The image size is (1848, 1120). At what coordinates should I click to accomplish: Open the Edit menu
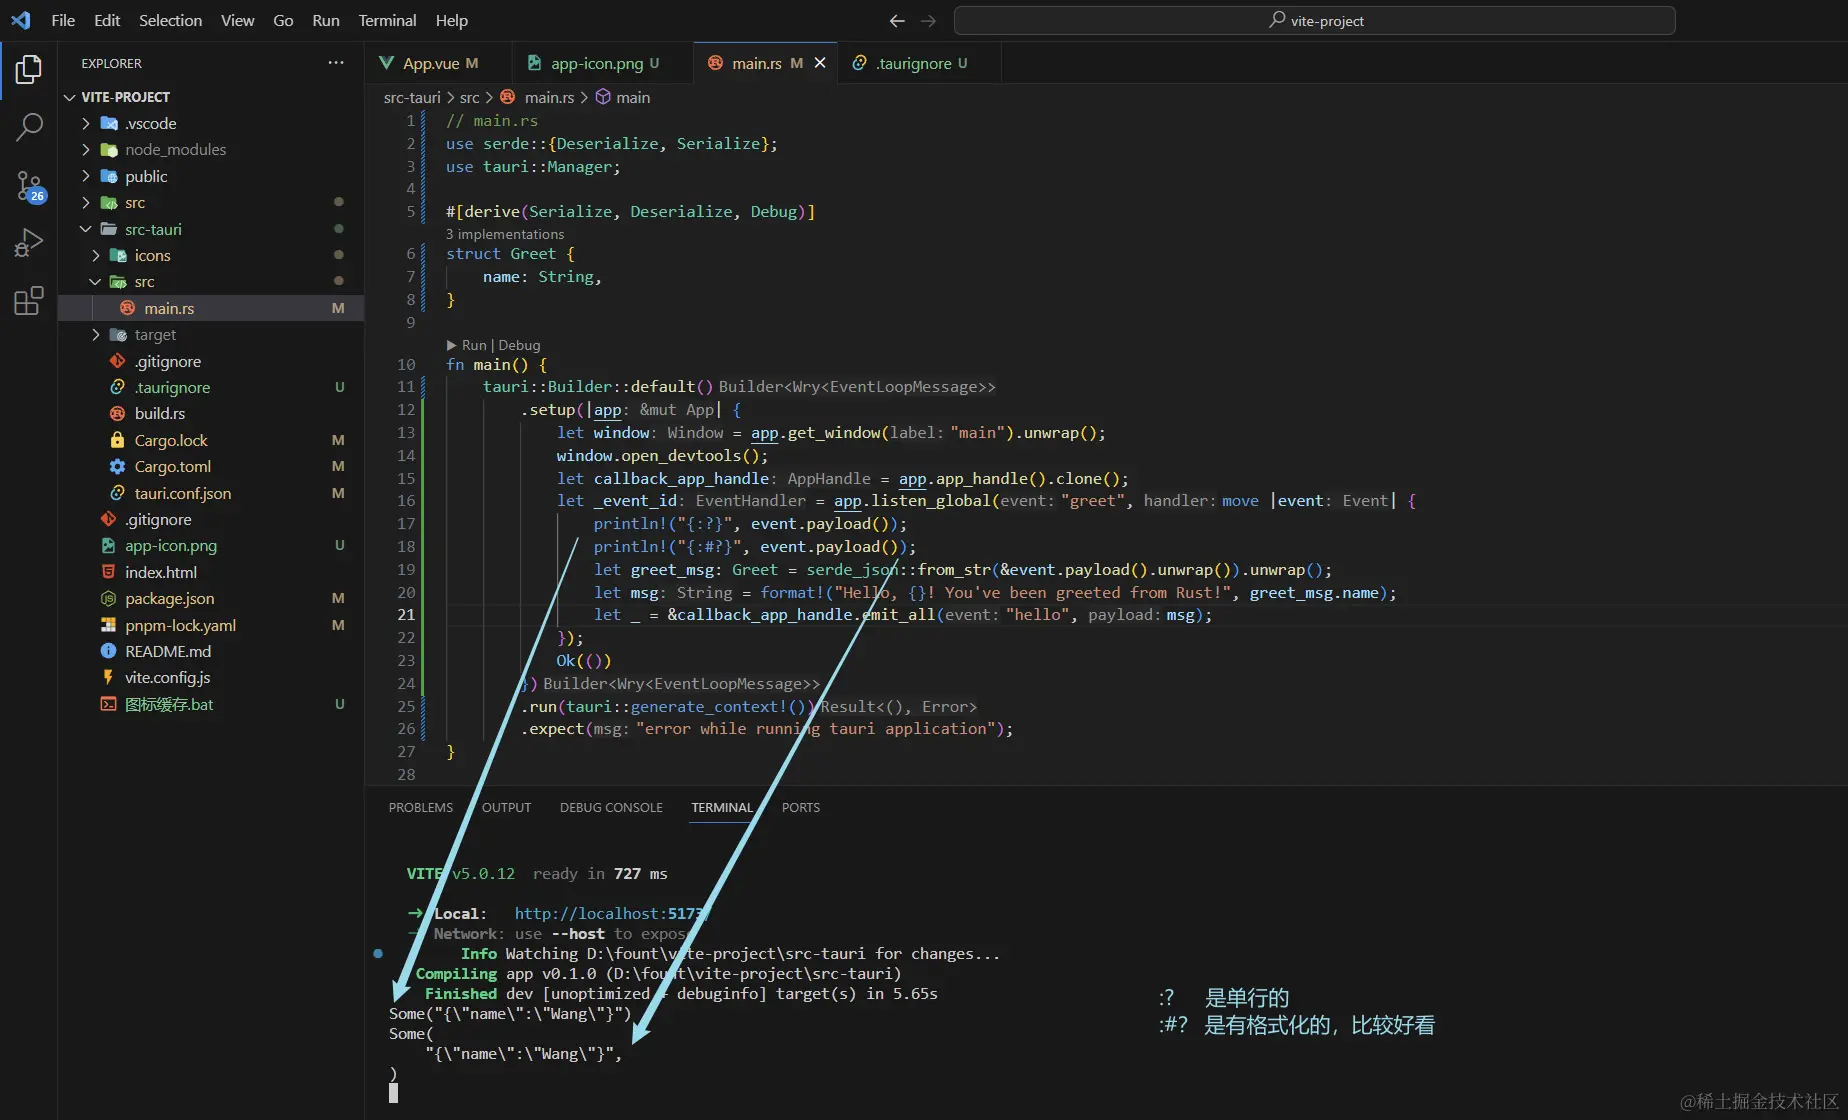(x=107, y=20)
